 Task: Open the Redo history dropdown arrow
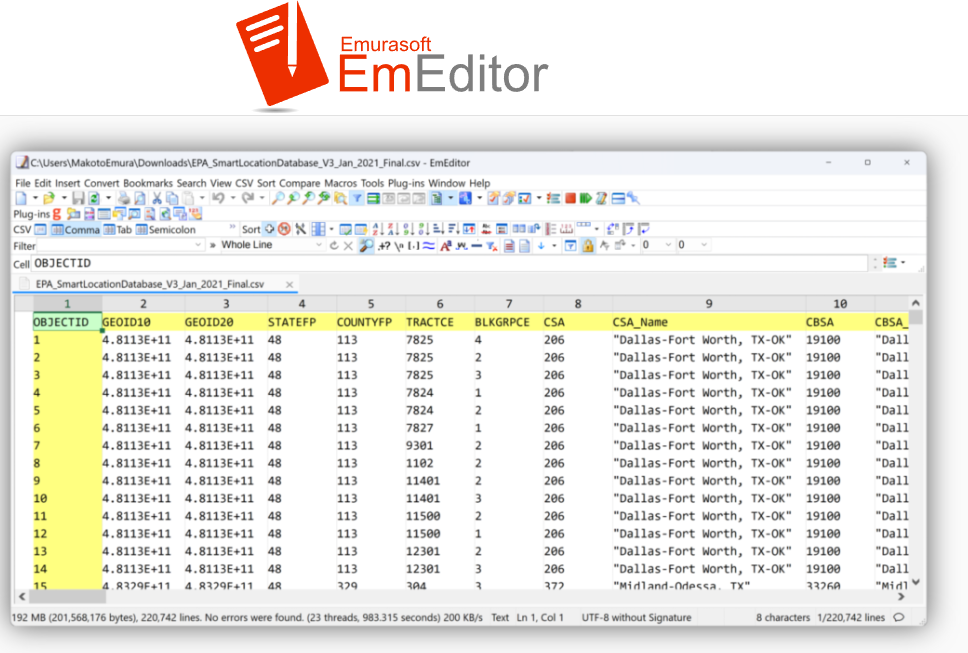(262, 198)
